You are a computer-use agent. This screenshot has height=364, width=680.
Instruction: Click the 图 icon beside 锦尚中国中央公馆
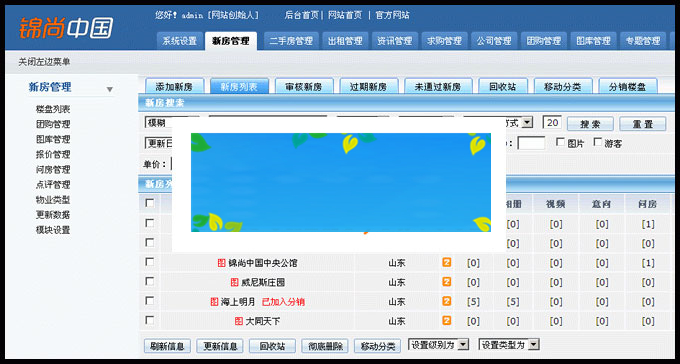[222, 263]
